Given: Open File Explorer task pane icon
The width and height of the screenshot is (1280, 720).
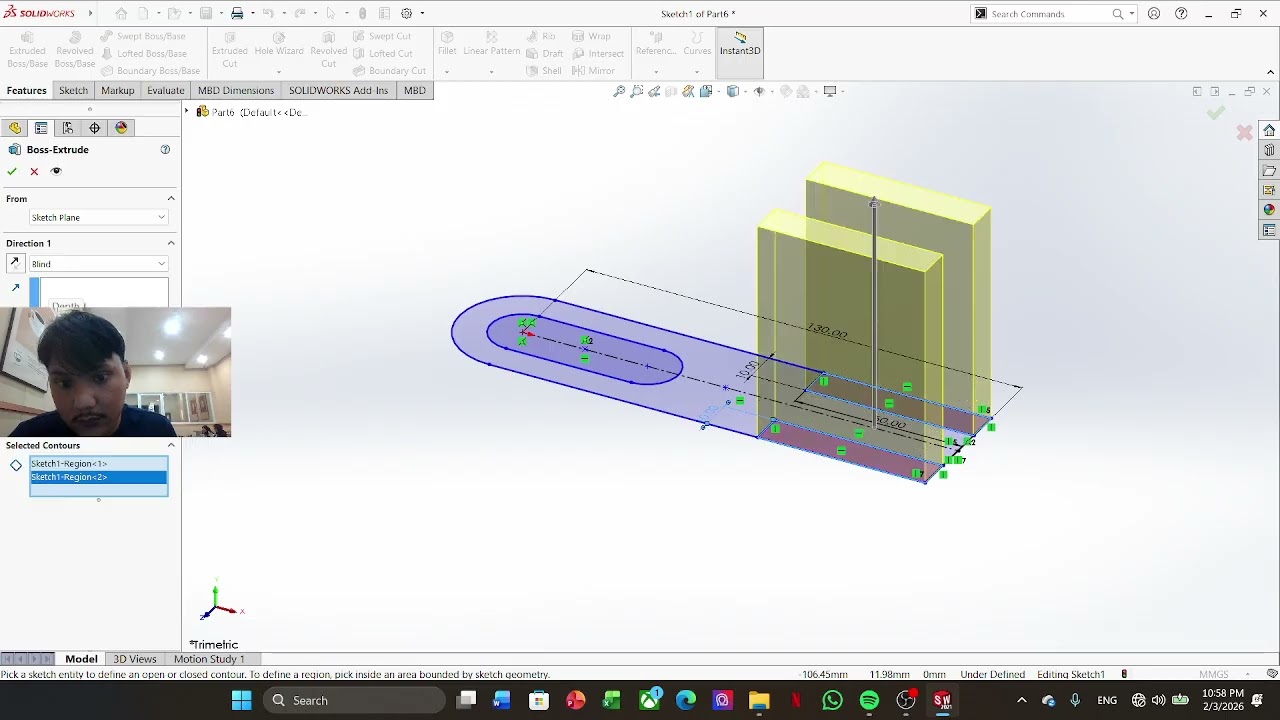Looking at the screenshot, I should (1269, 170).
